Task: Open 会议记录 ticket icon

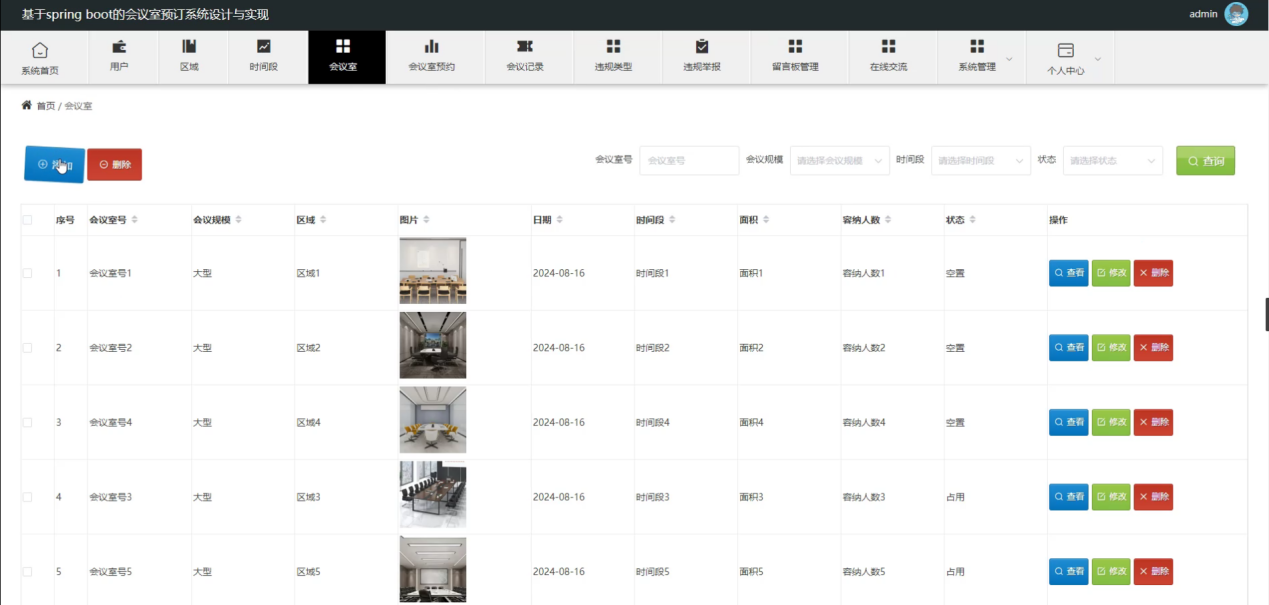Action: tap(525, 47)
